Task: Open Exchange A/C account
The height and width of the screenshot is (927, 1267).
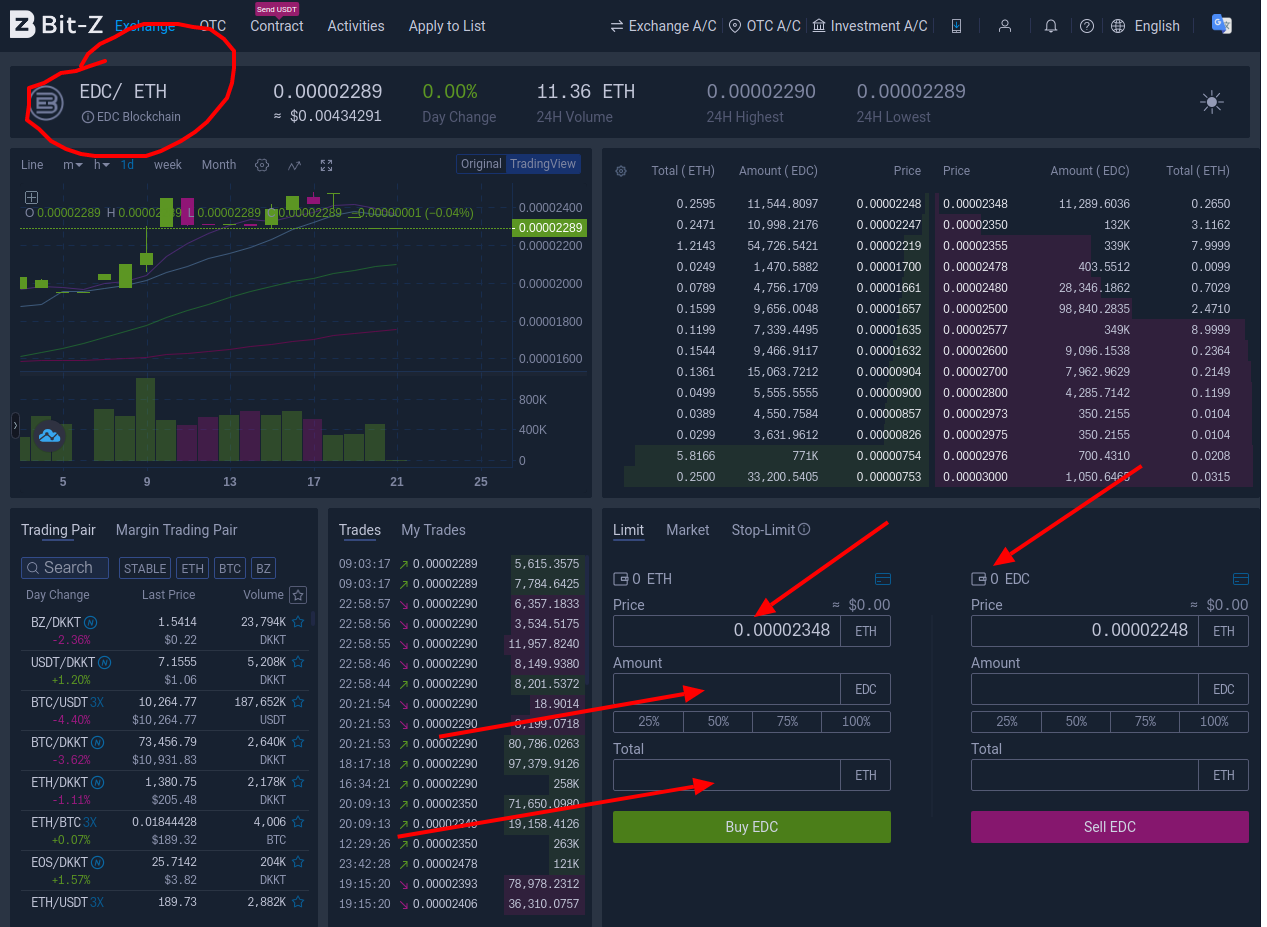Action: (x=663, y=26)
